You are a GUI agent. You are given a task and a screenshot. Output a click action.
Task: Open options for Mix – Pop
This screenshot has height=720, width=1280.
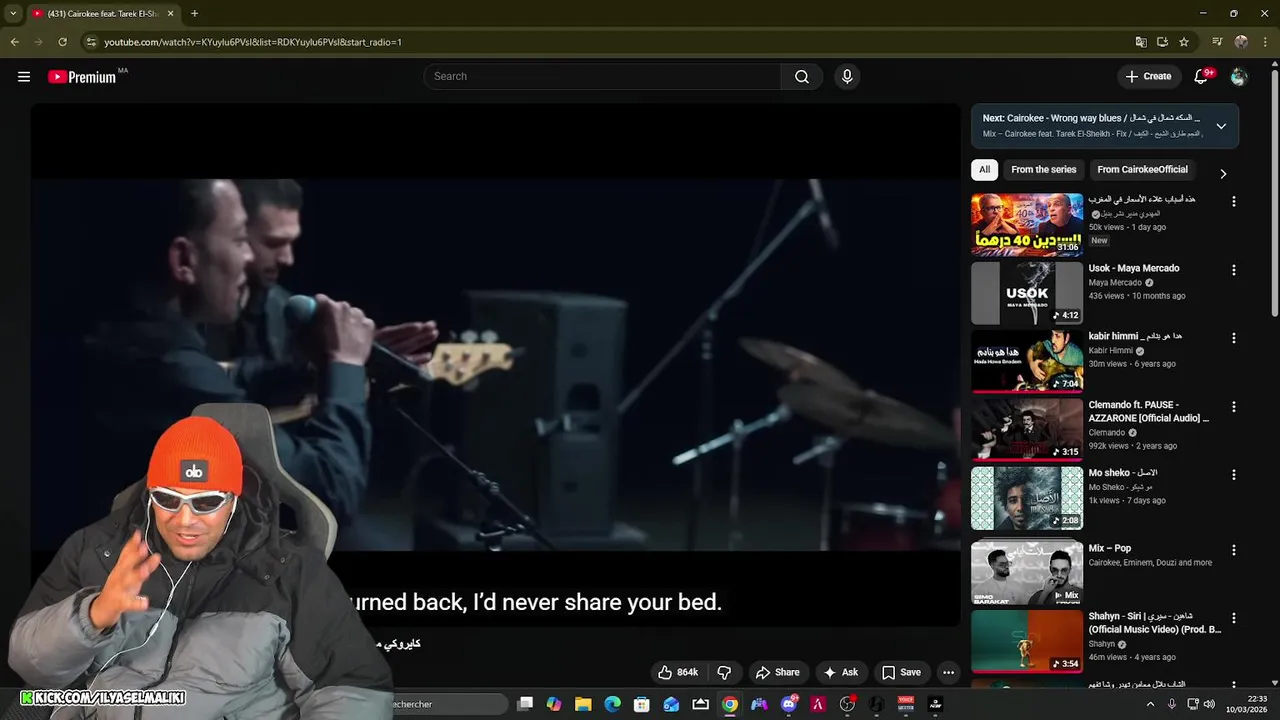pyautogui.click(x=1233, y=550)
